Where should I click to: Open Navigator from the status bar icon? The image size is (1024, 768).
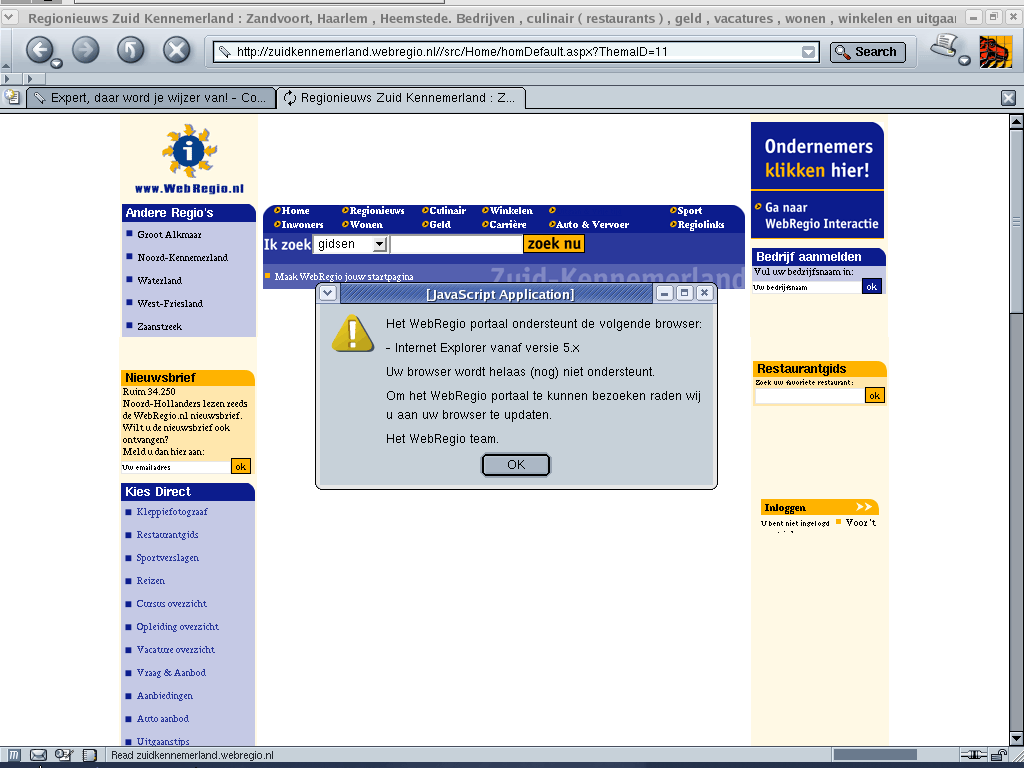14,755
